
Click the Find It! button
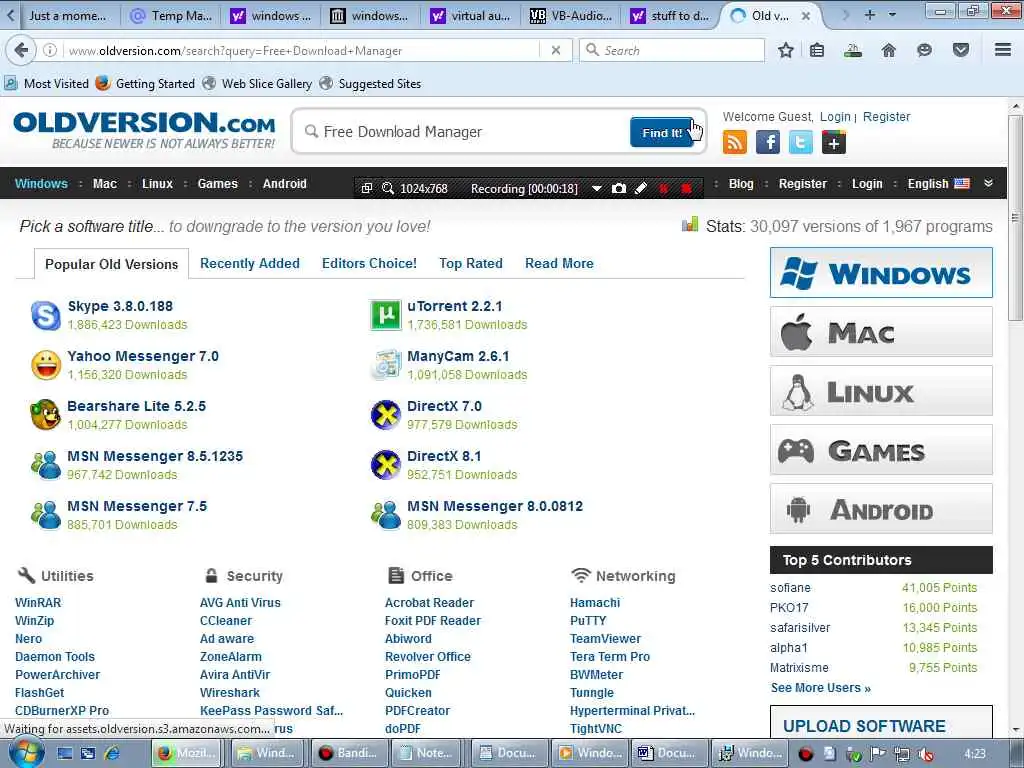coord(662,133)
